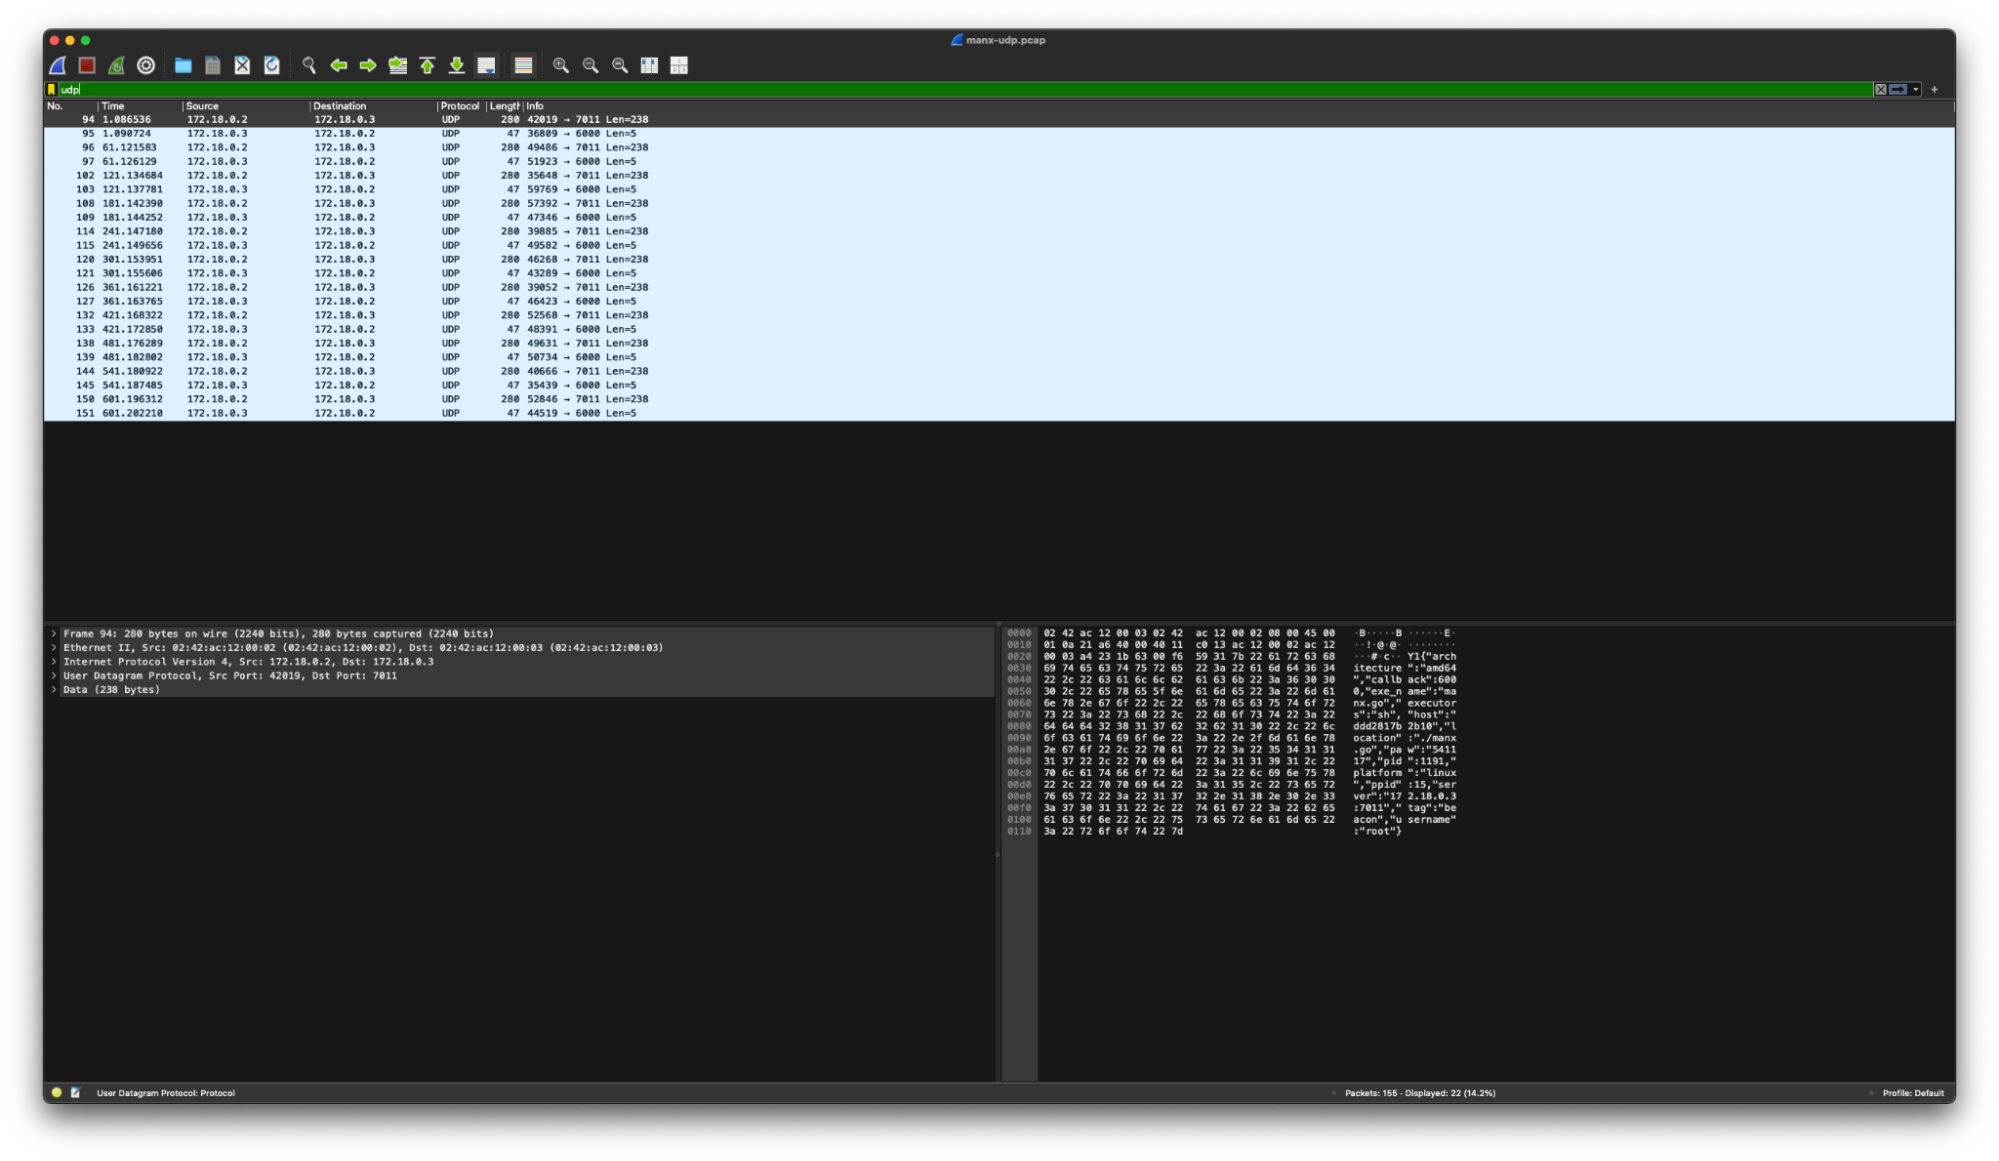Expand User Datagram Protocol details

pyautogui.click(x=54, y=676)
